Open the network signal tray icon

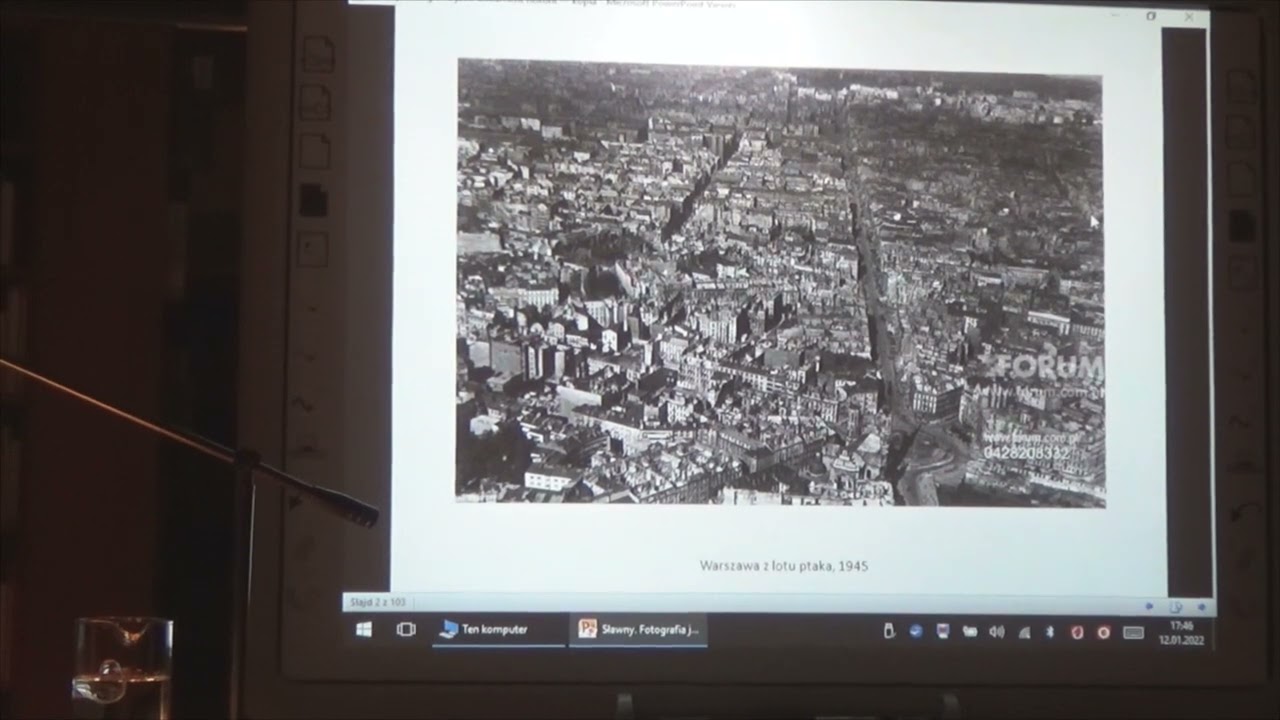click(1023, 632)
